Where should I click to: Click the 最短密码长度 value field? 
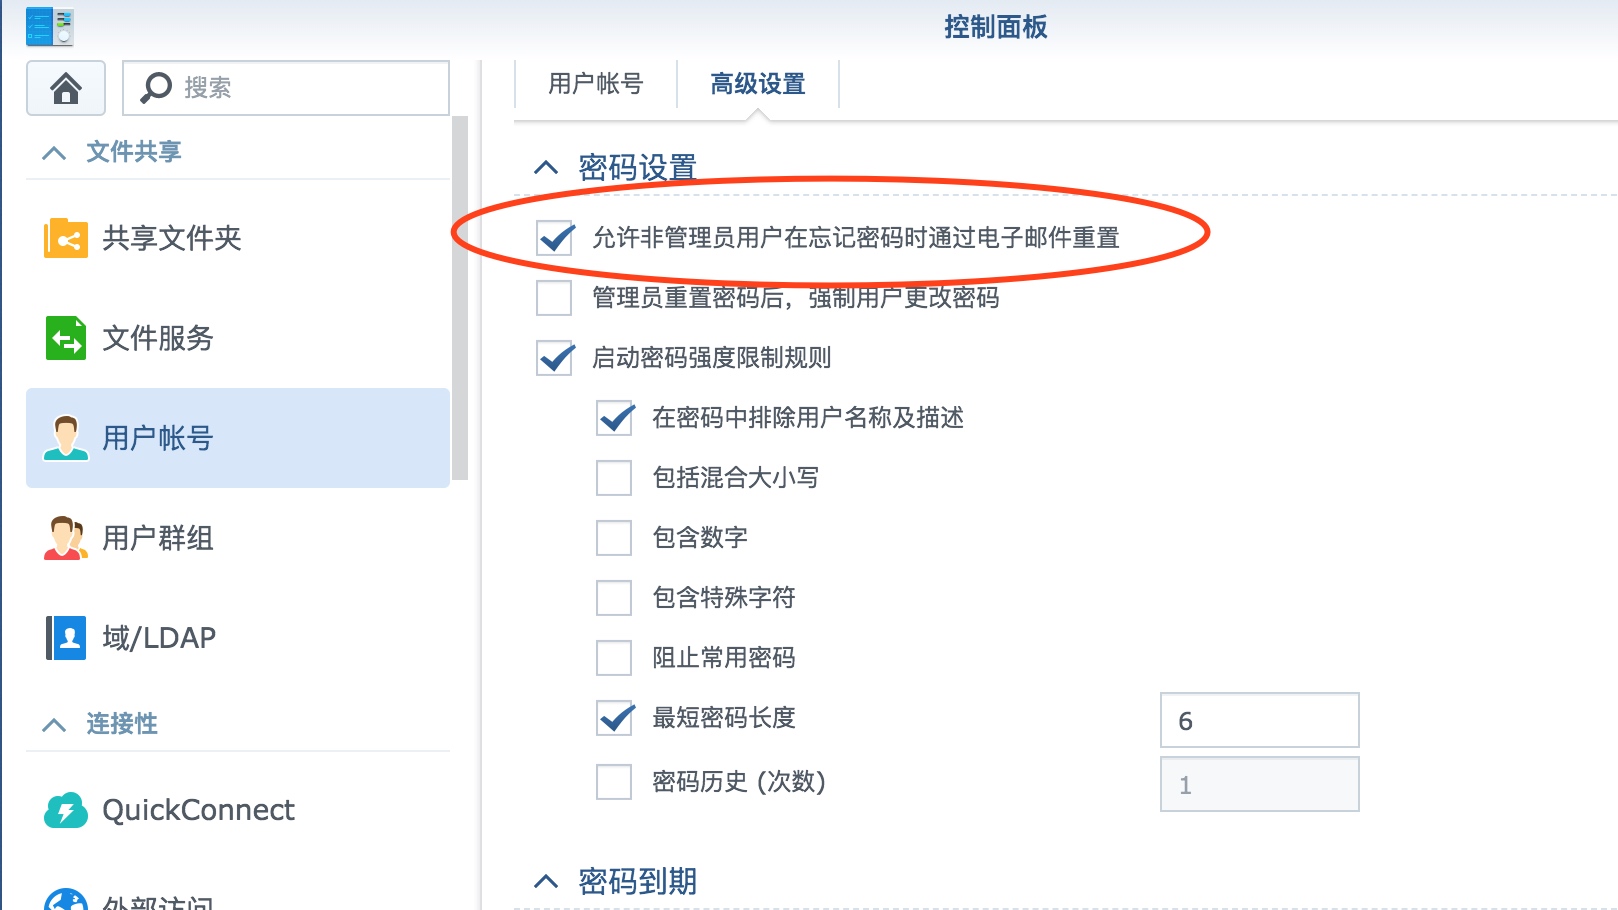[1260, 720]
